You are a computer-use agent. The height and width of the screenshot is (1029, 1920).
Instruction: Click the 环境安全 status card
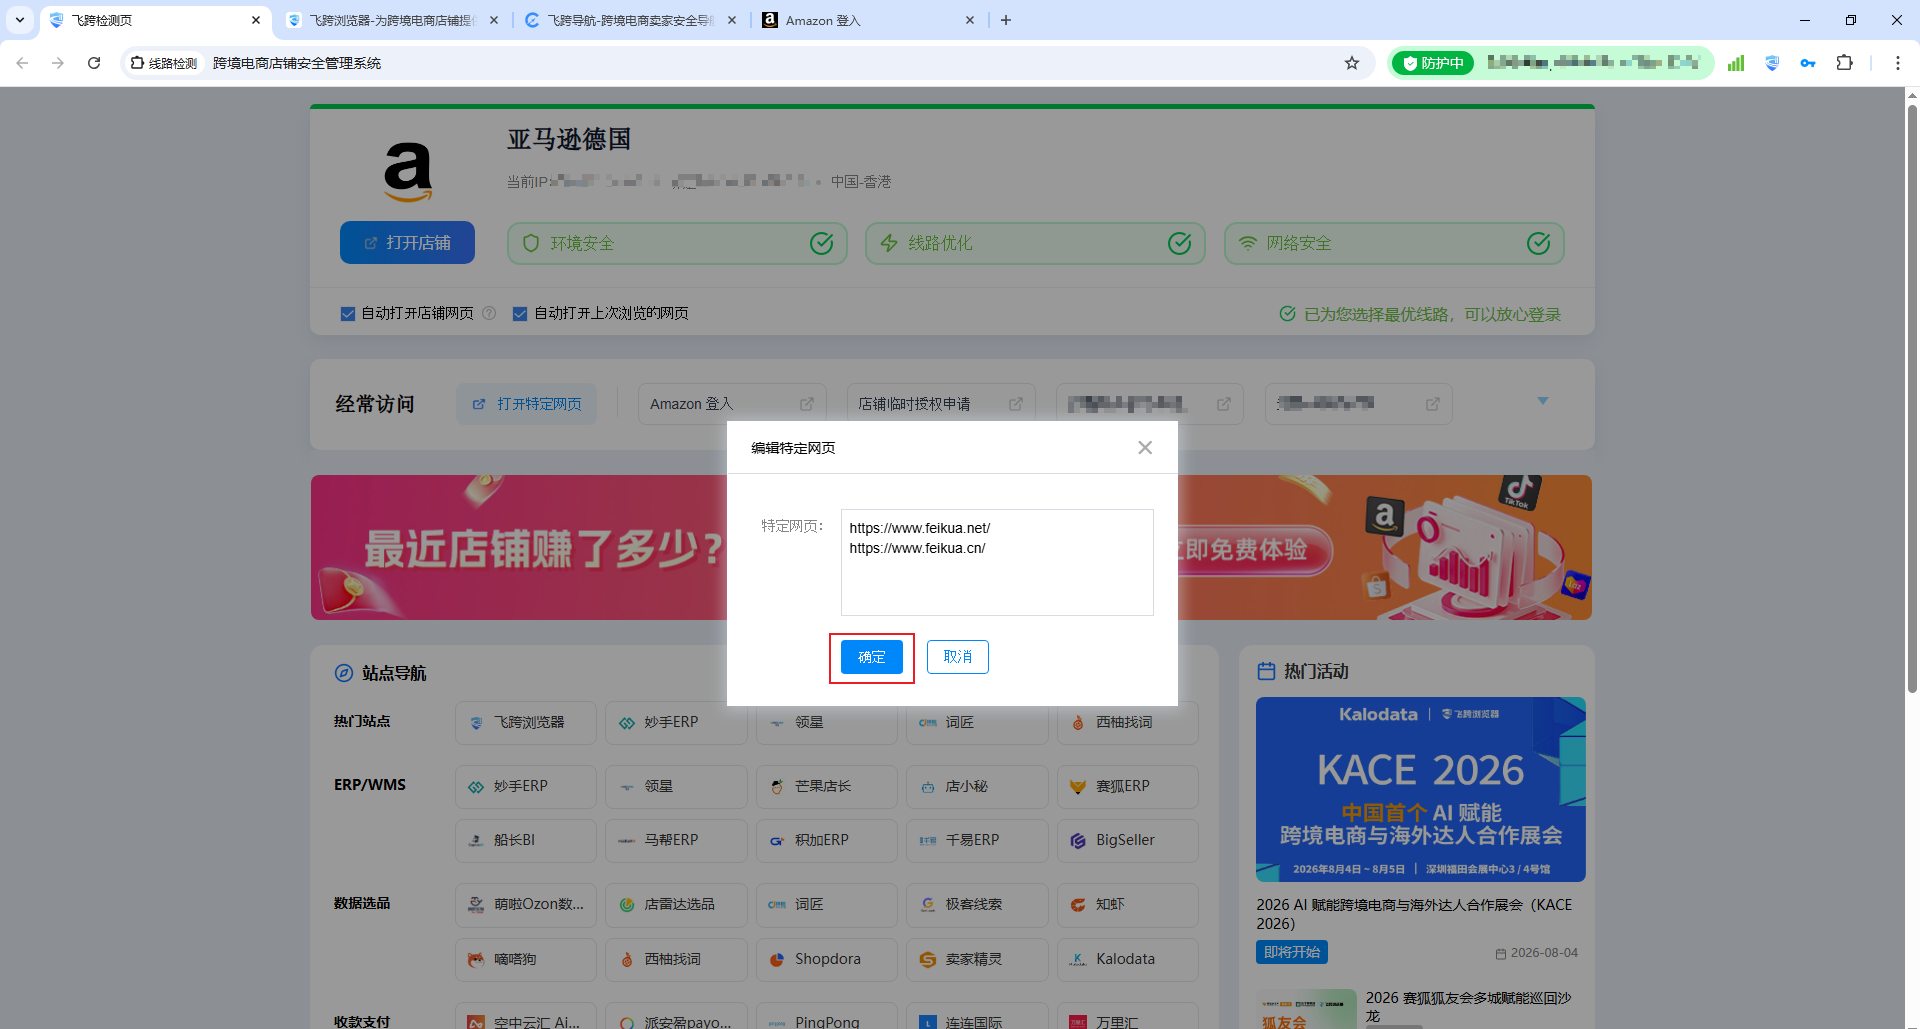pos(677,243)
